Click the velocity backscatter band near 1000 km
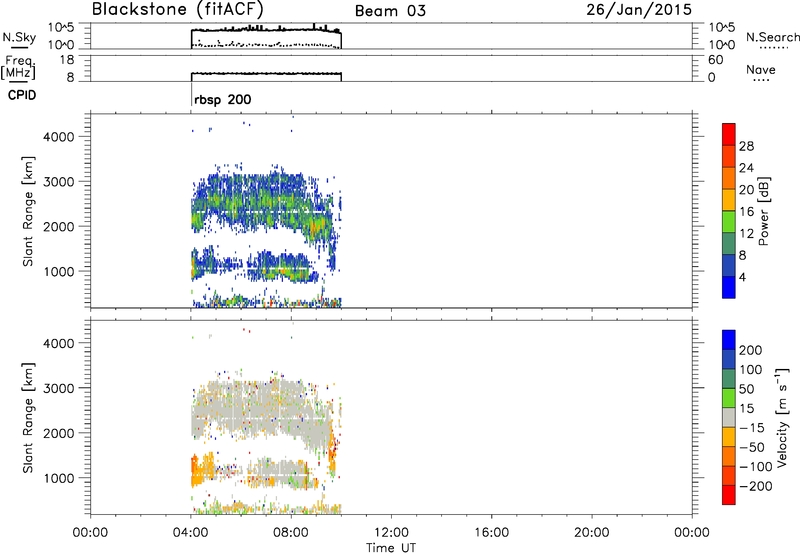 click(255, 472)
